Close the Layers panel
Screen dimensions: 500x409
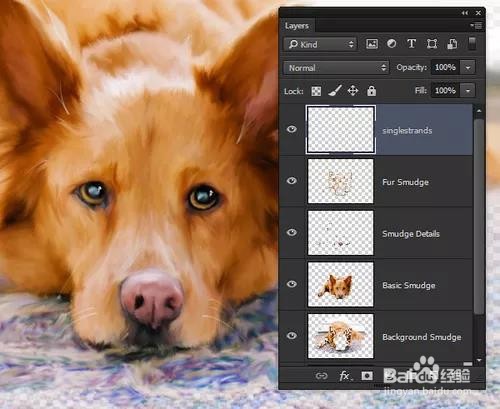pyautogui.click(x=478, y=13)
